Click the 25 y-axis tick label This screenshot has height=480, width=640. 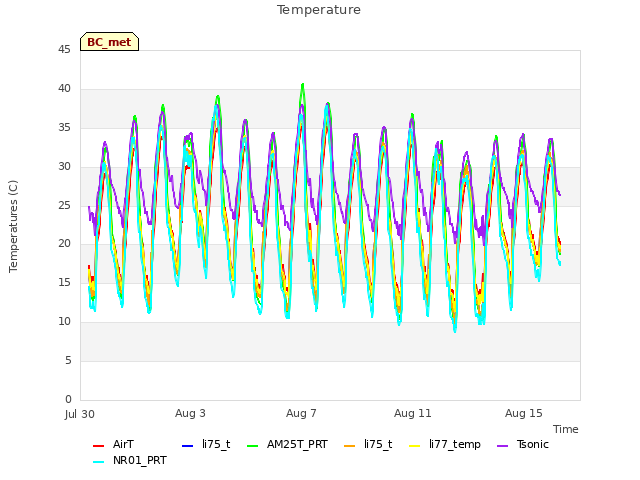click(64, 205)
